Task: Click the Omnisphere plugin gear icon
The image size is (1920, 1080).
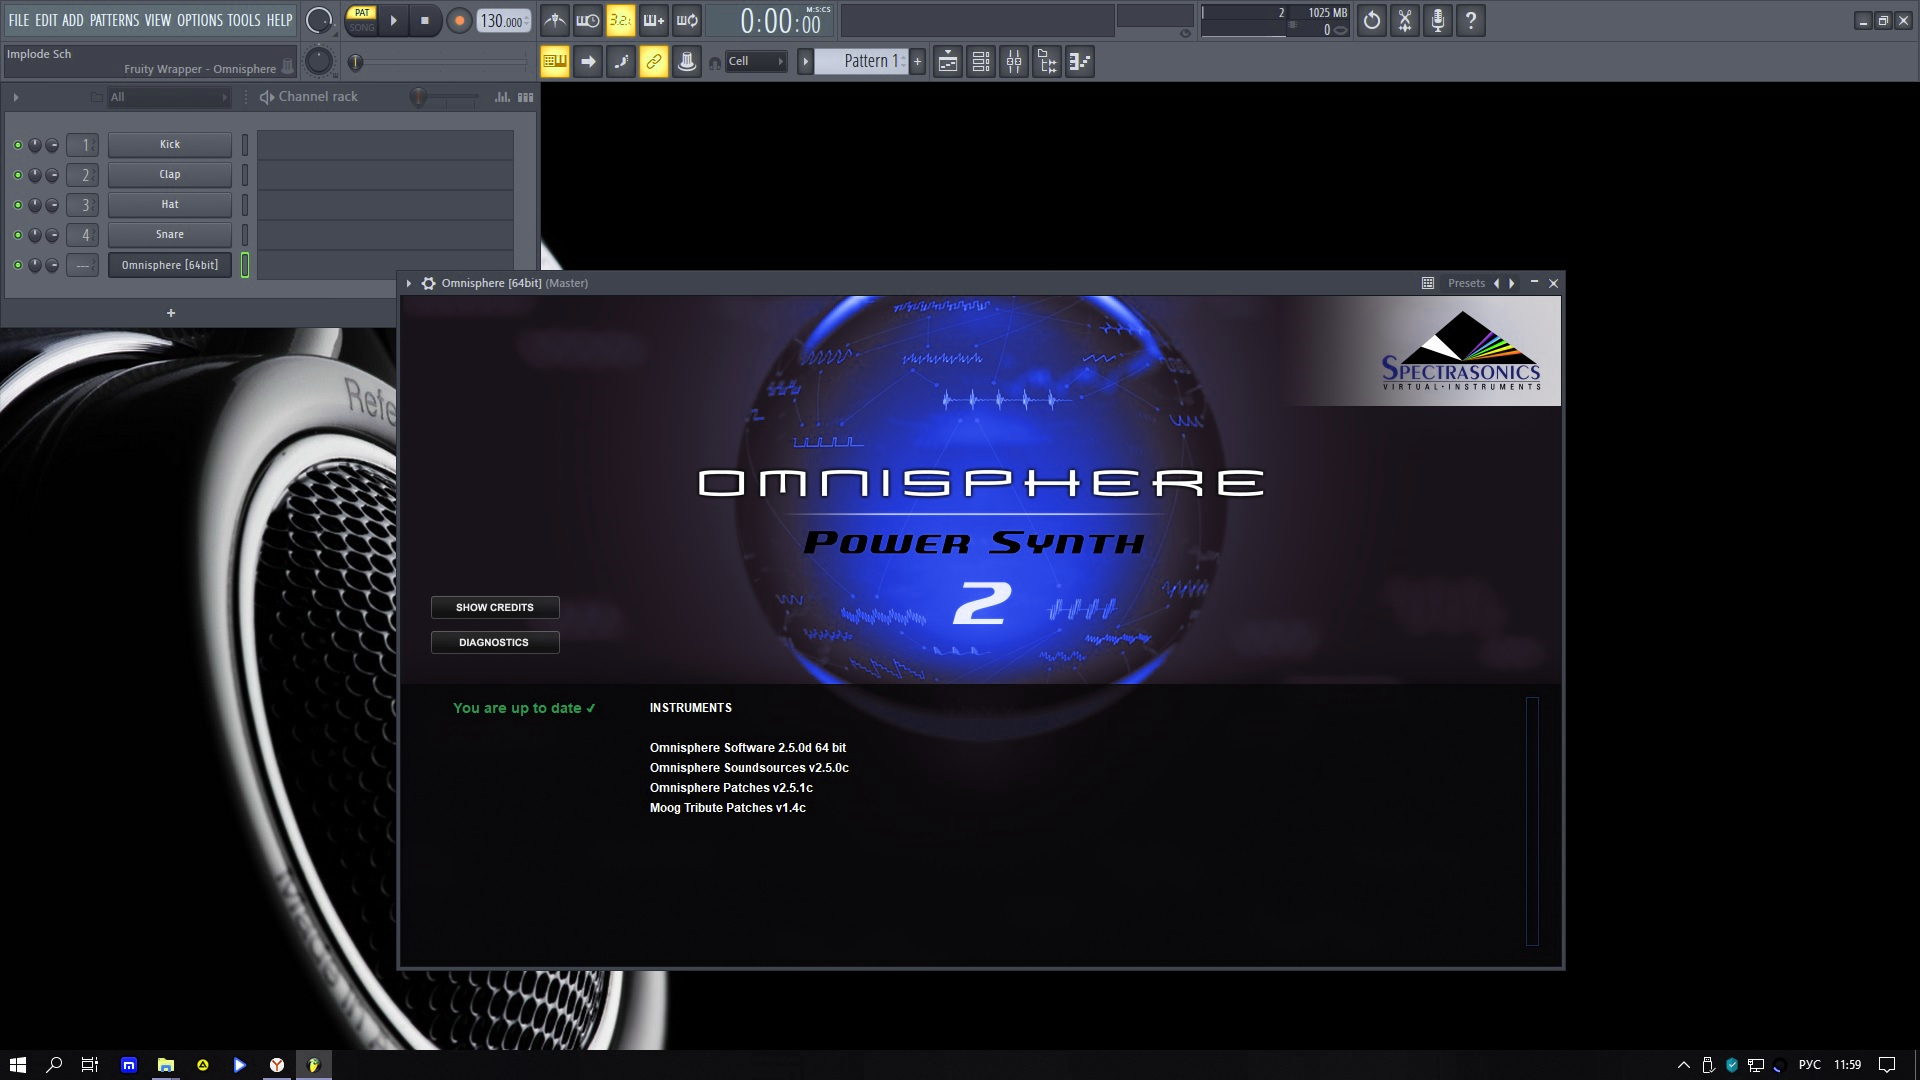Action: pos(428,284)
